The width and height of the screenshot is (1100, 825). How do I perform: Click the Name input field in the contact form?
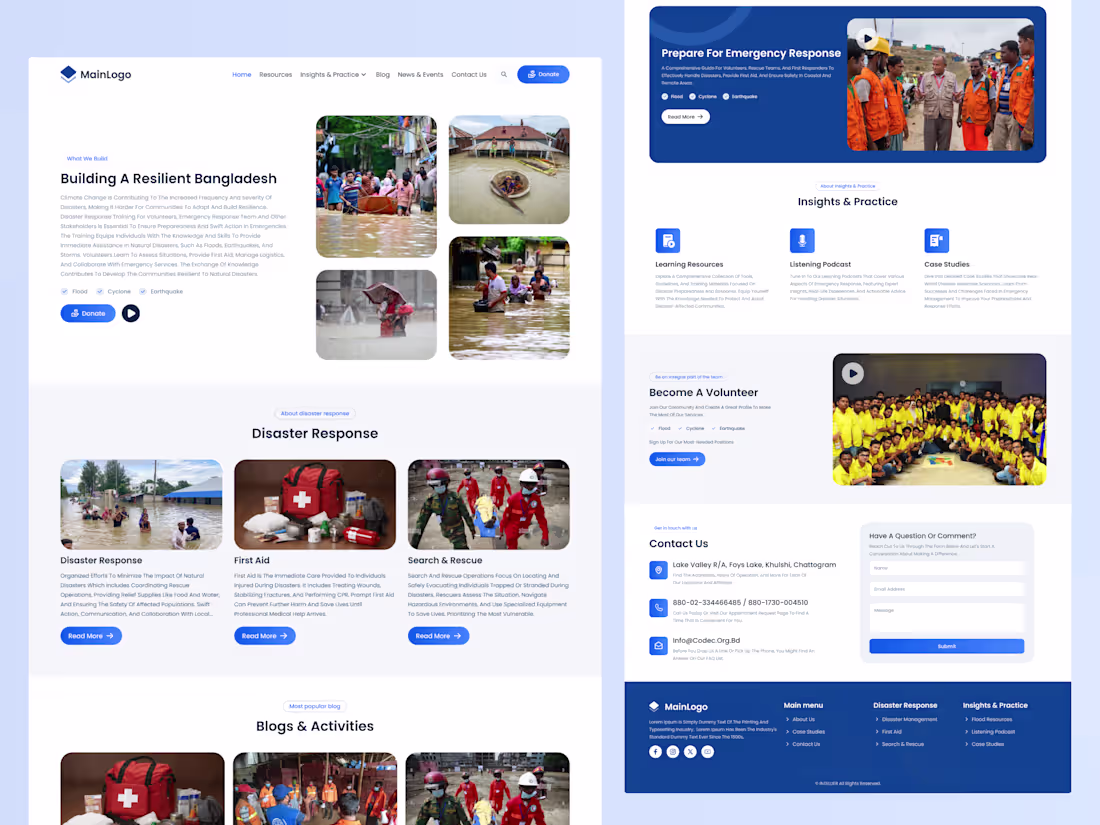(947, 567)
